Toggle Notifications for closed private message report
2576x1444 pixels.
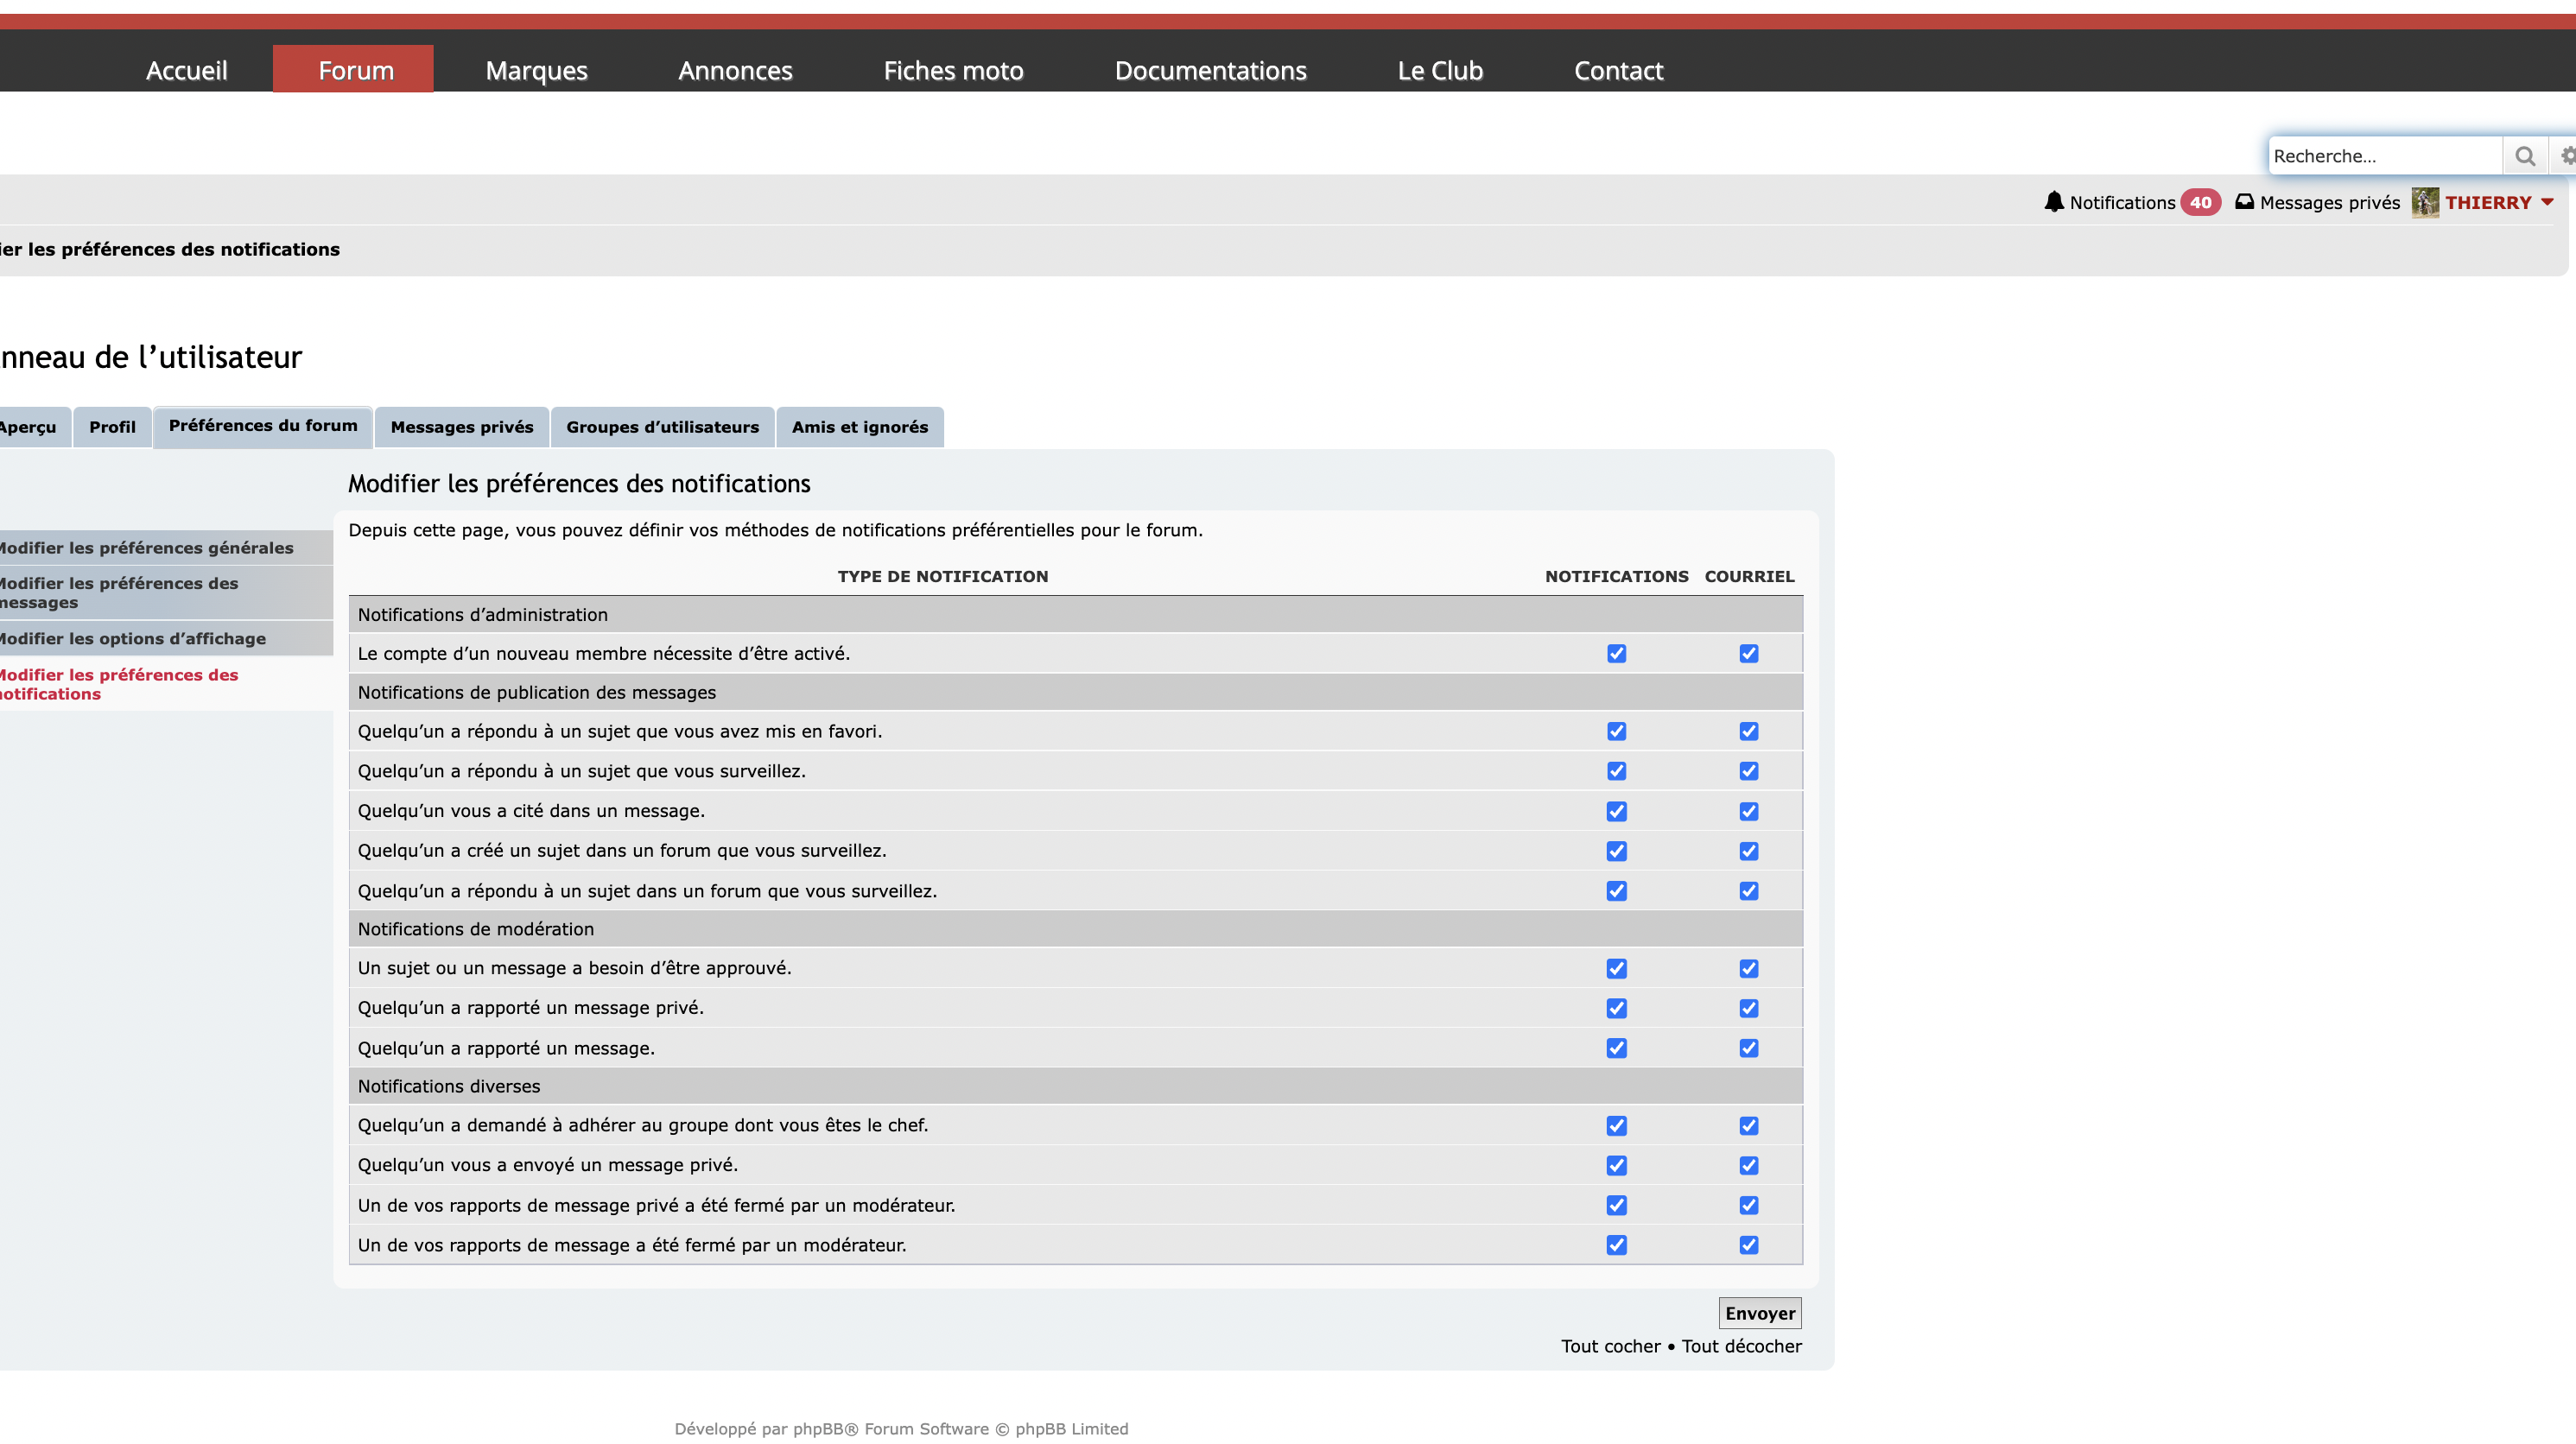tap(1616, 1205)
